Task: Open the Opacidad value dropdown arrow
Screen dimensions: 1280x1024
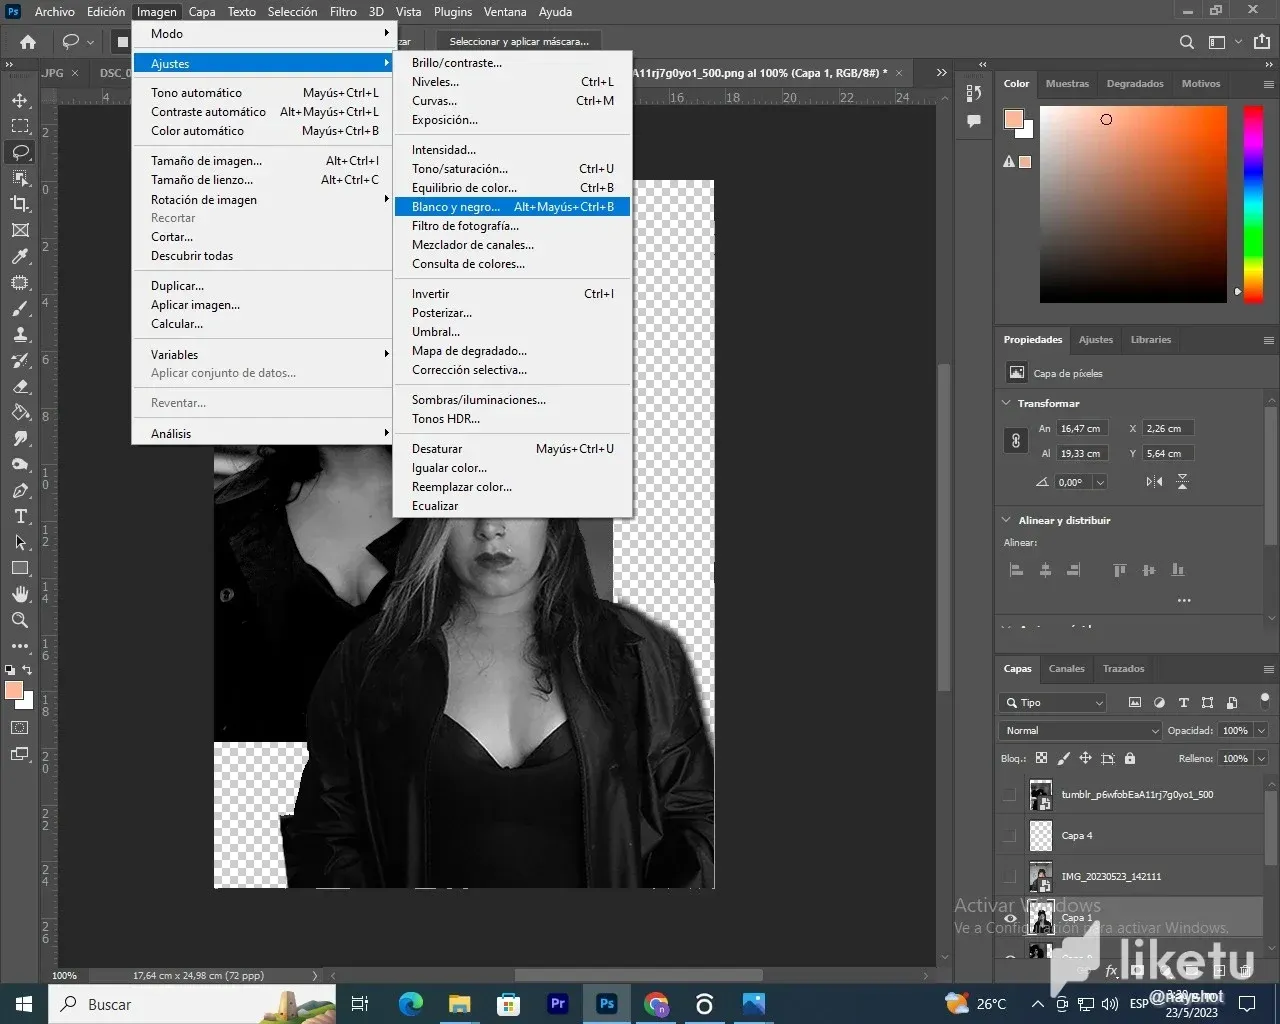Action: point(1261,731)
